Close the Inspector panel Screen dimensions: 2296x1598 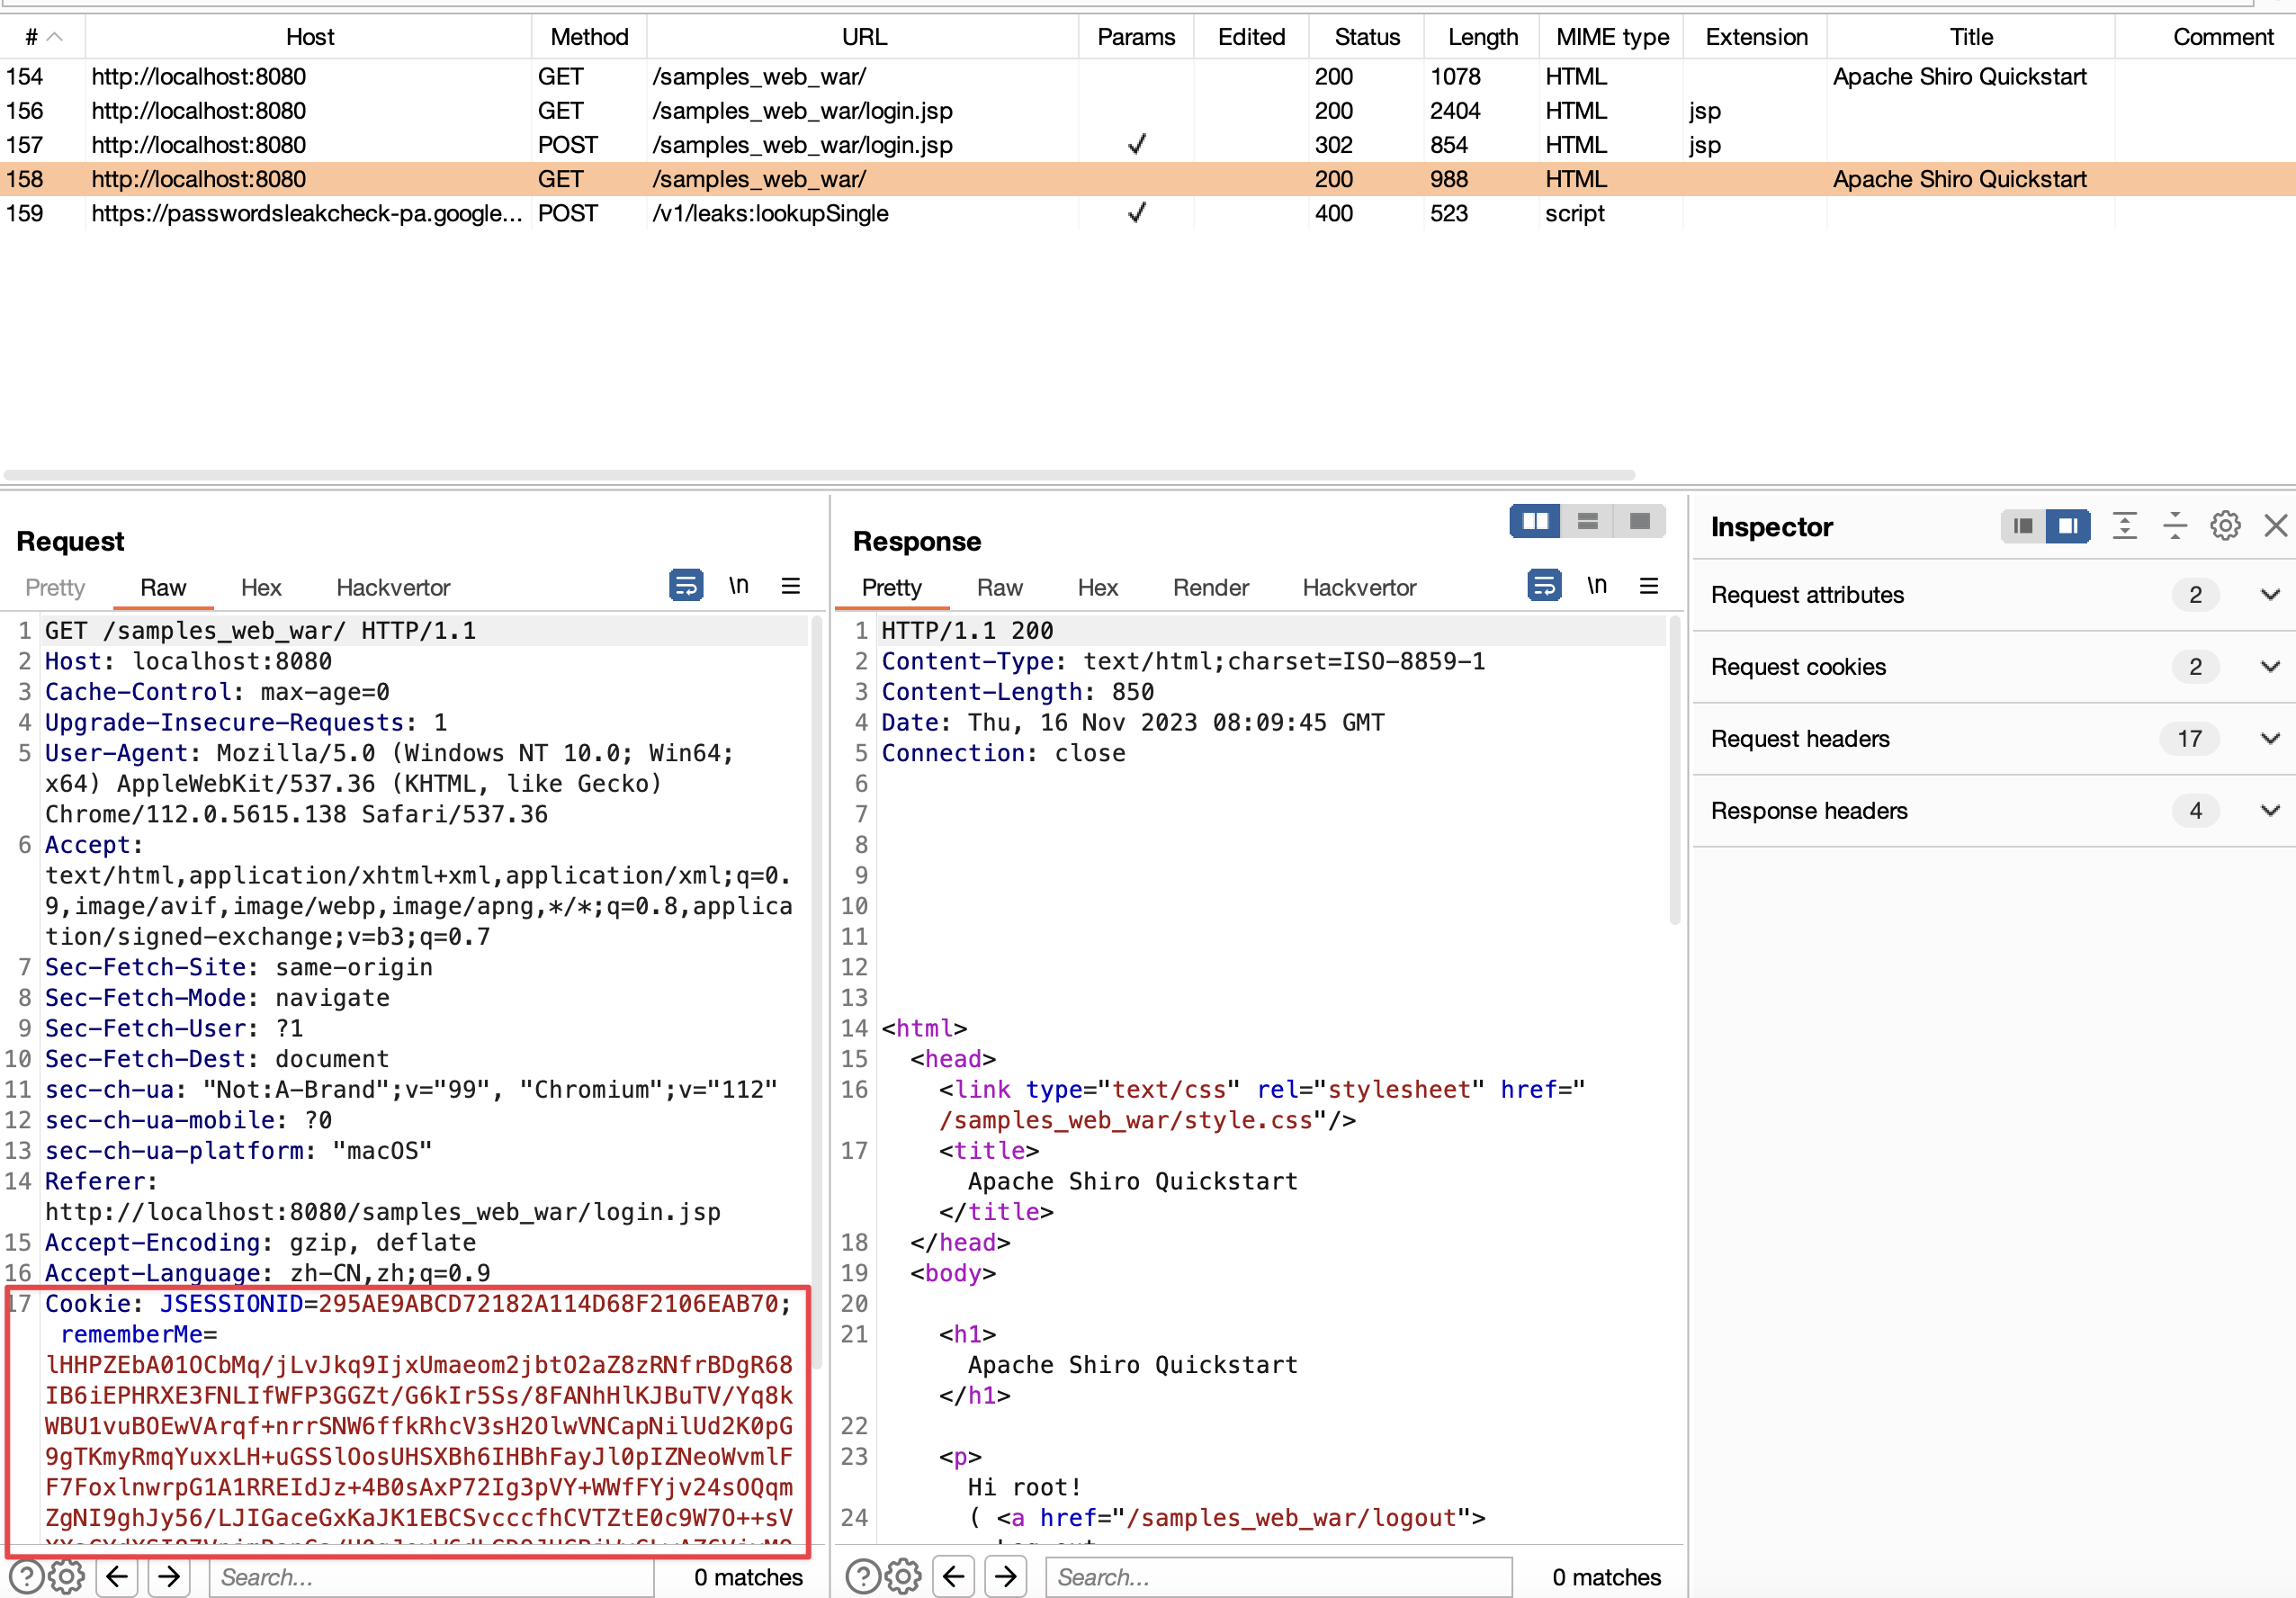(2276, 526)
